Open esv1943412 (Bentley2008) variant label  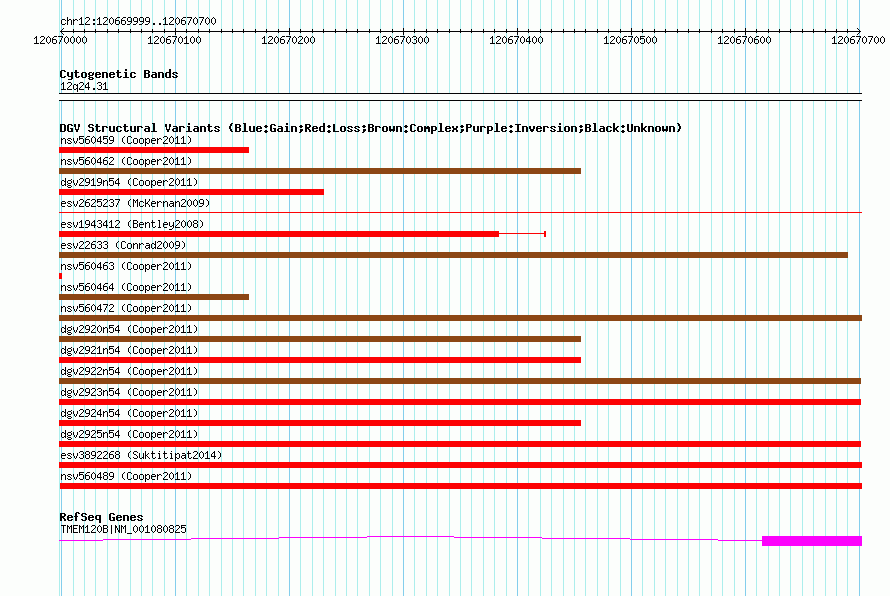click(x=132, y=224)
